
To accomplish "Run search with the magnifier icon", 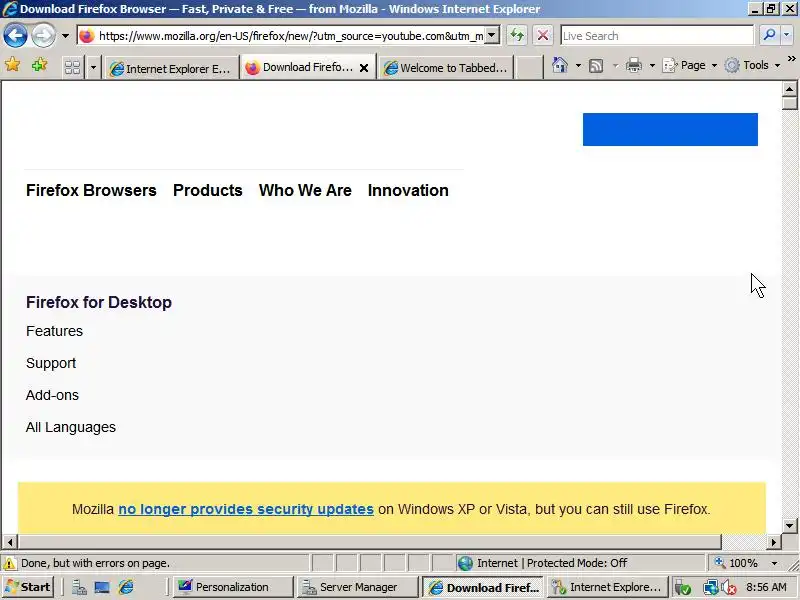I will click(769, 35).
